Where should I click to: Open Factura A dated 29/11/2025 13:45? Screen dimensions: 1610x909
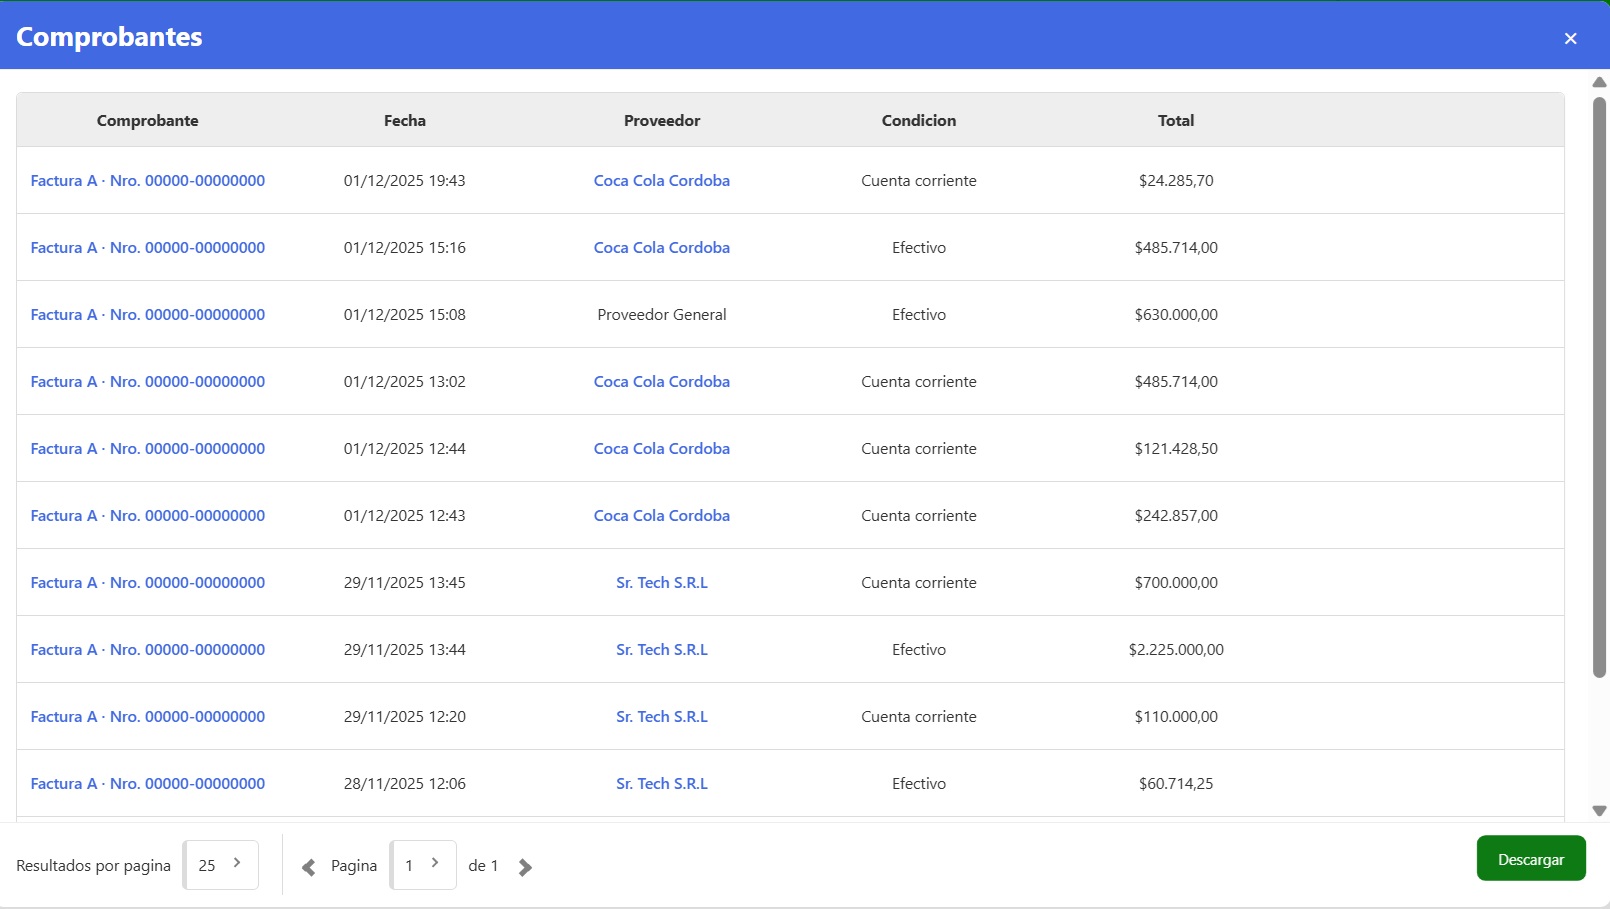tap(147, 583)
